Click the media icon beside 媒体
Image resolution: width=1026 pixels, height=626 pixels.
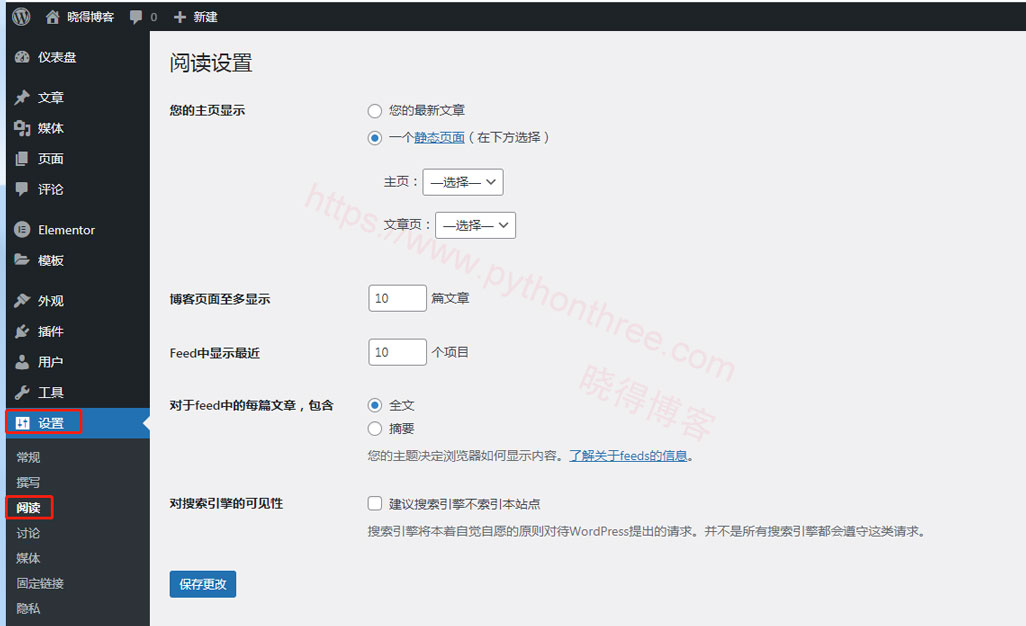(22, 128)
